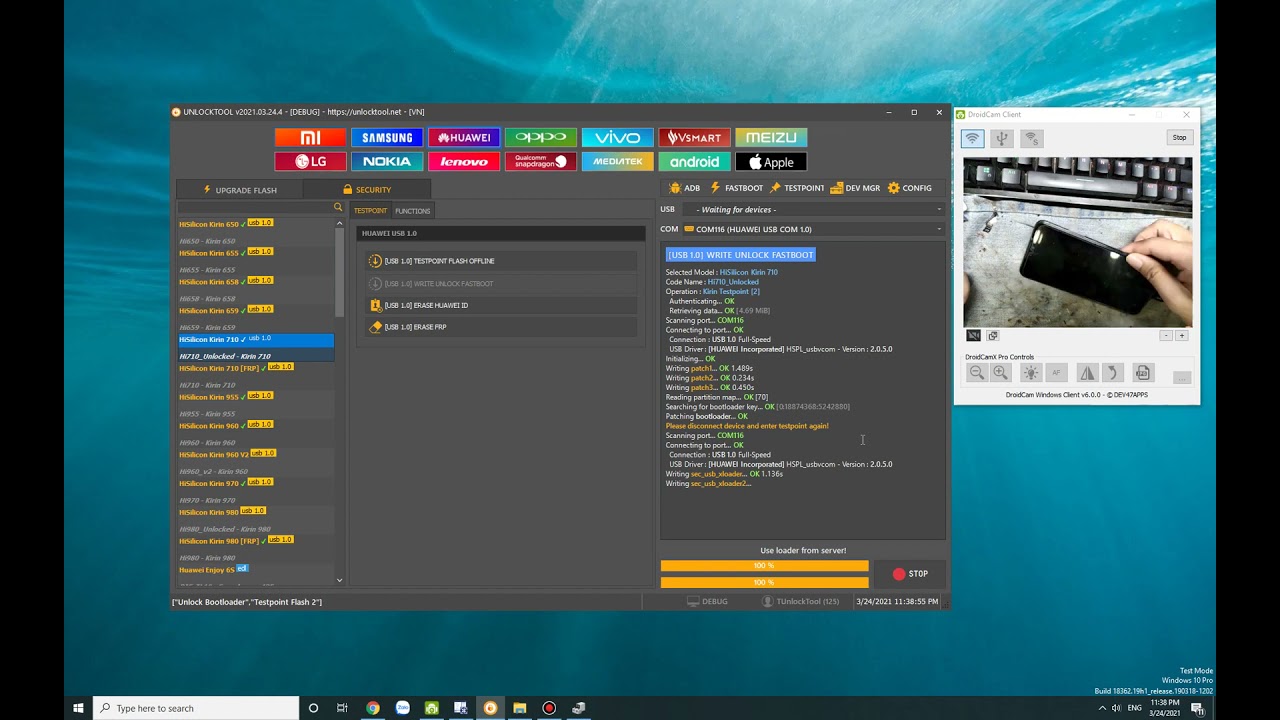Open the Testpoint tools
This screenshot has width=1280, height=720.
[797, 188]
